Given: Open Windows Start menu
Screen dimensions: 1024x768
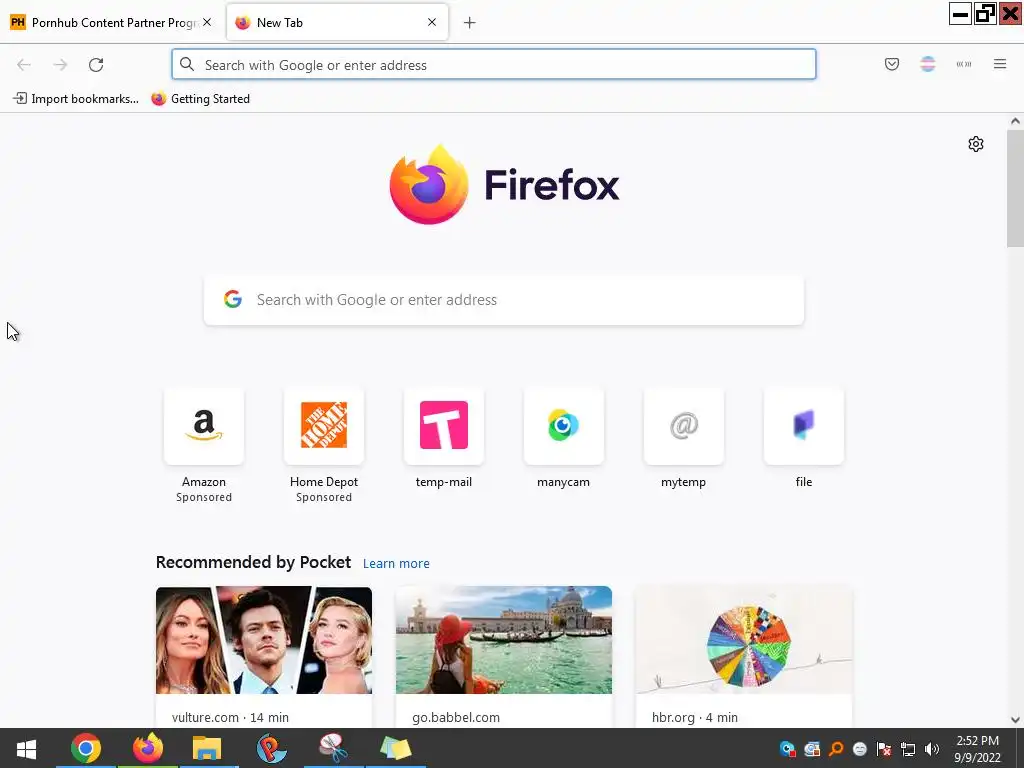Looking at the screenshot, I should 26,748.
